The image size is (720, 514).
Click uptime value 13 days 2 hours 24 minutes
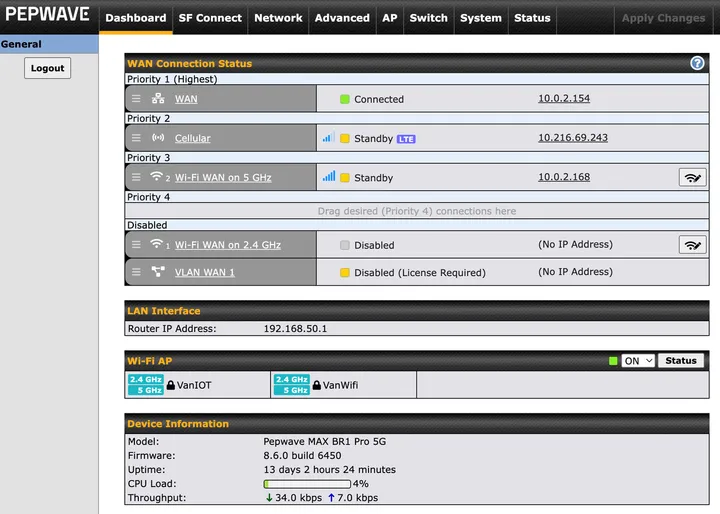tap(330, 469)
